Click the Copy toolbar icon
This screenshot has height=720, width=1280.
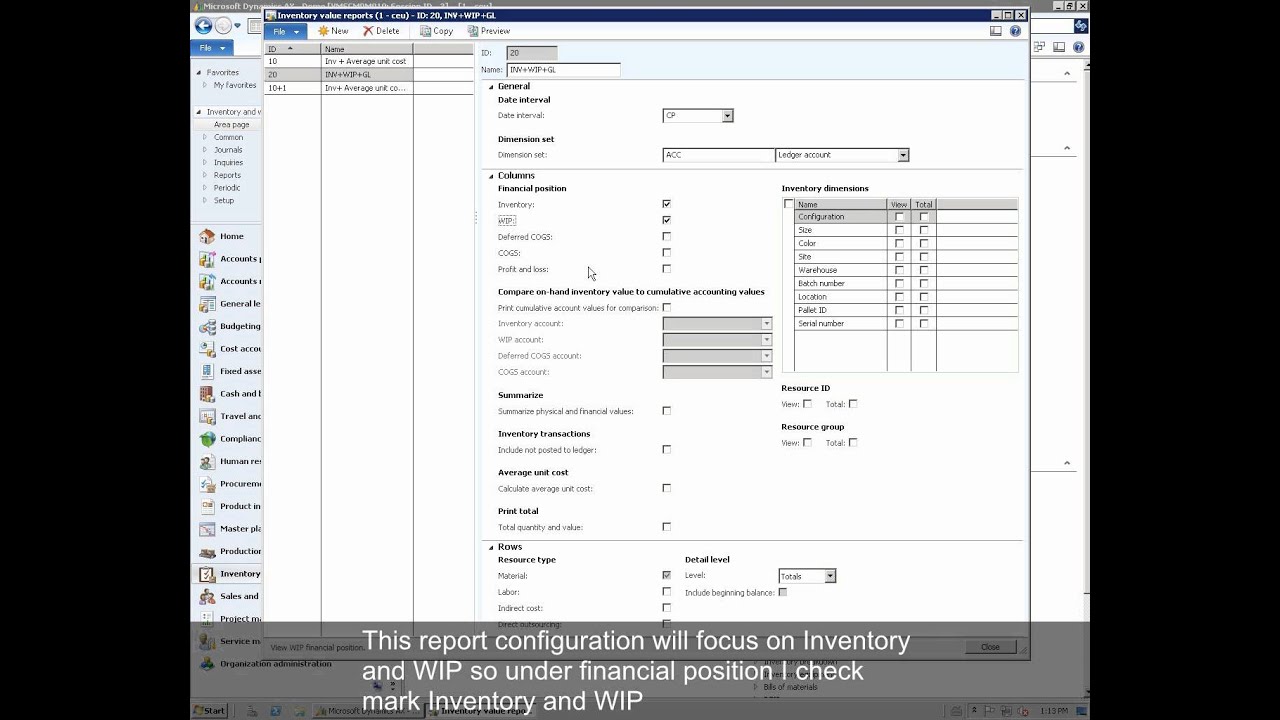(x=425, y=31)
